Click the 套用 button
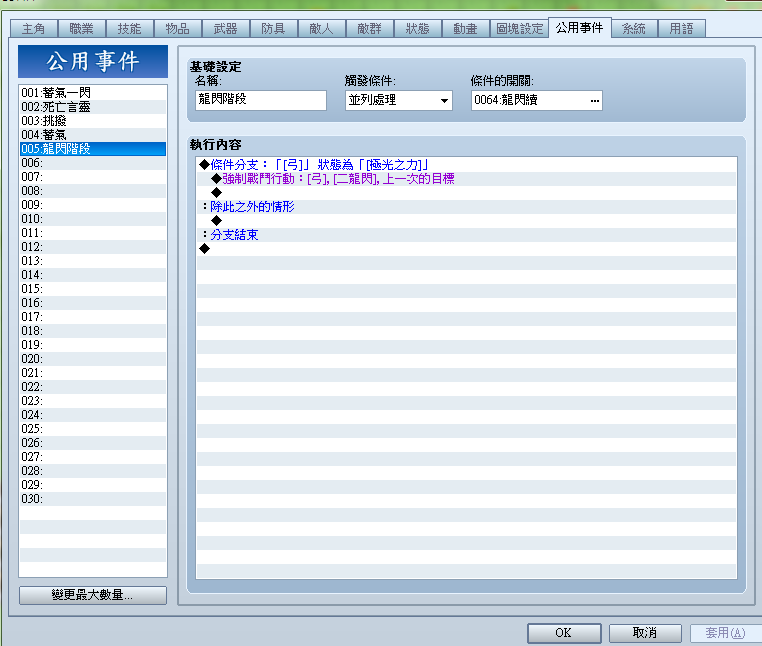762x646 pixels. pyautogui.click(x=725, y=633)
